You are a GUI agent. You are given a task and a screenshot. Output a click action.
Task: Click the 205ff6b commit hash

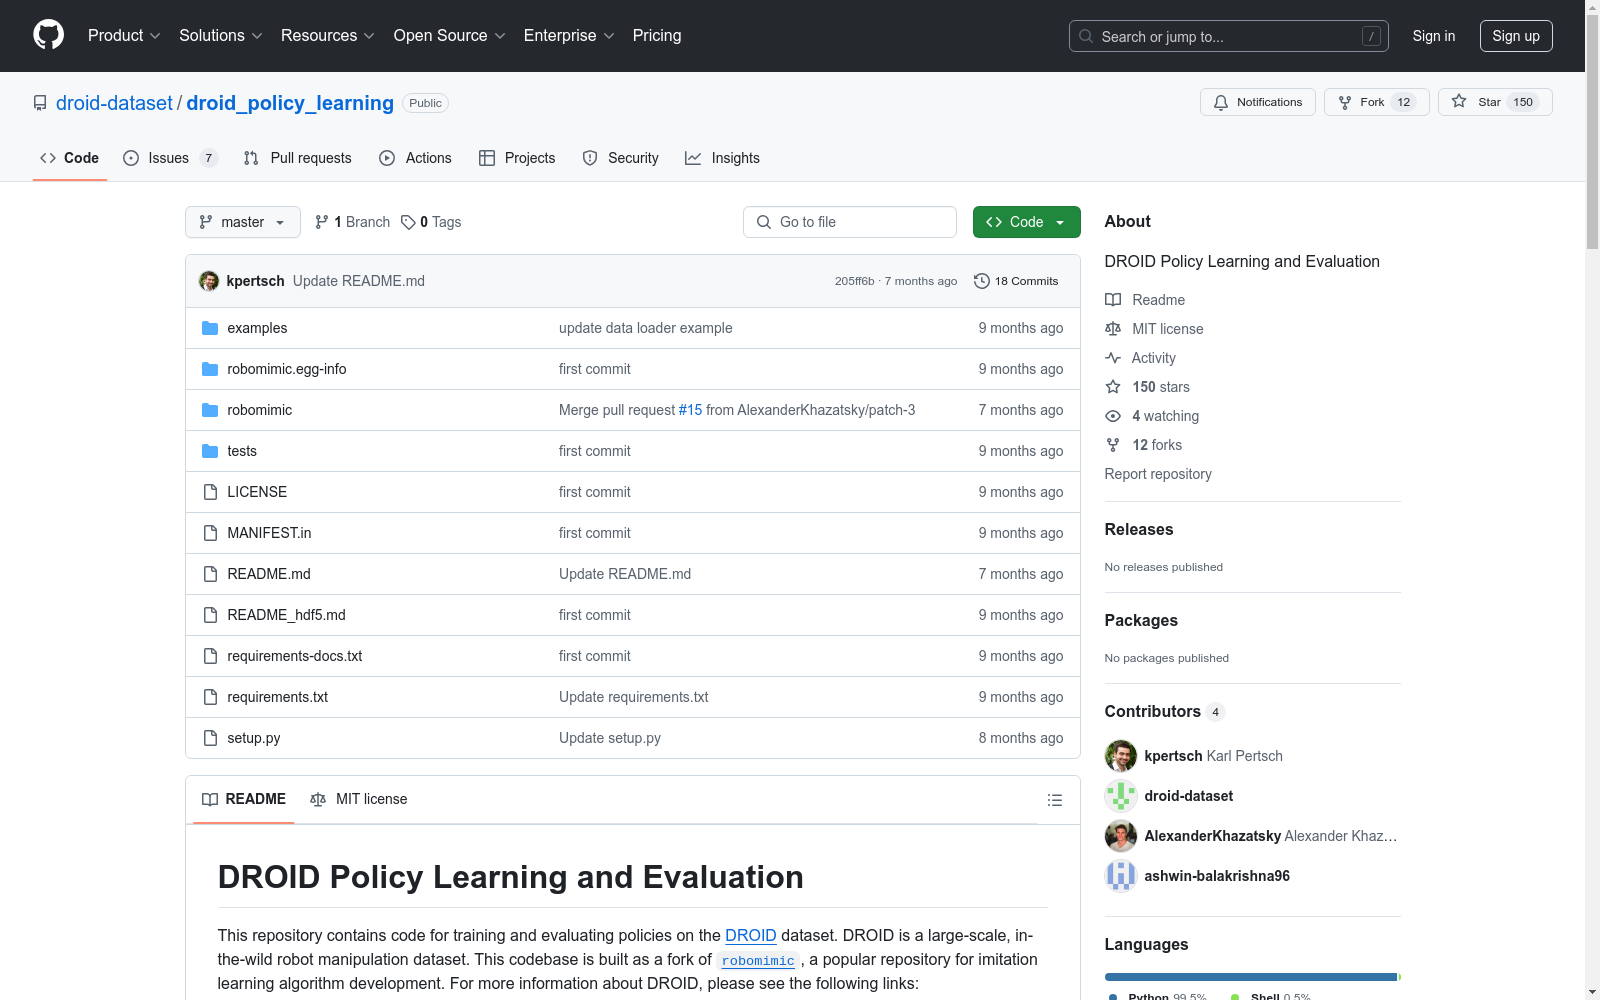[x=854, y=281]
